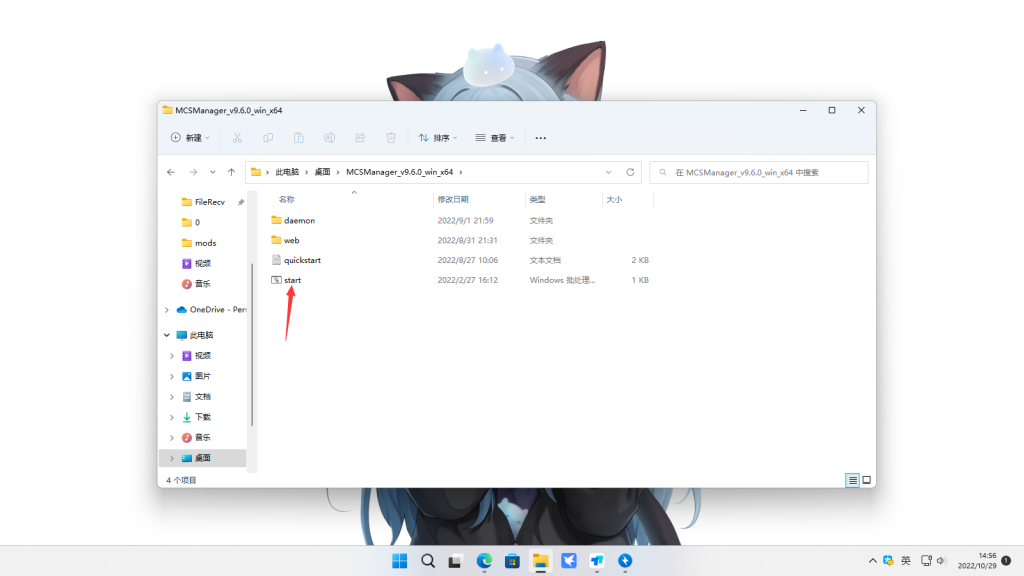Open FileRecv in the navigation pane
The image size is (1024, 576).
203,202
